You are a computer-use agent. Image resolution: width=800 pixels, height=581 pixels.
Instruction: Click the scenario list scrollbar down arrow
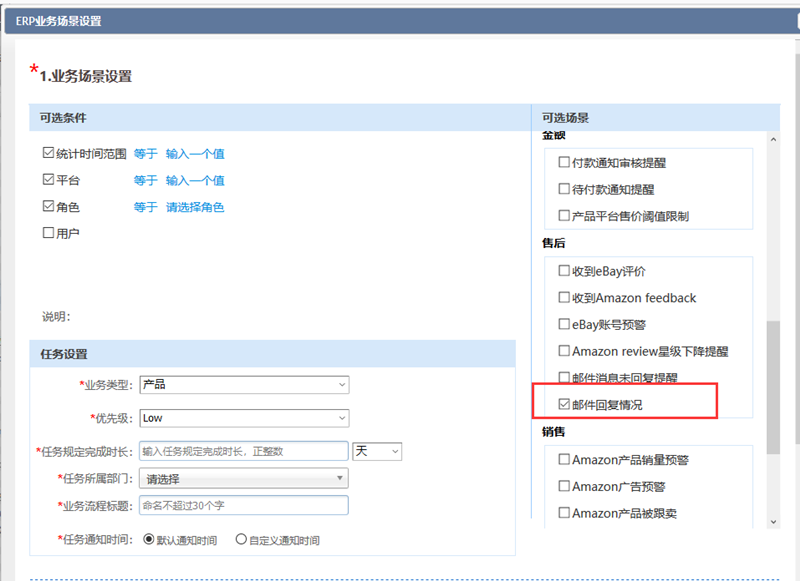point(773,521)
